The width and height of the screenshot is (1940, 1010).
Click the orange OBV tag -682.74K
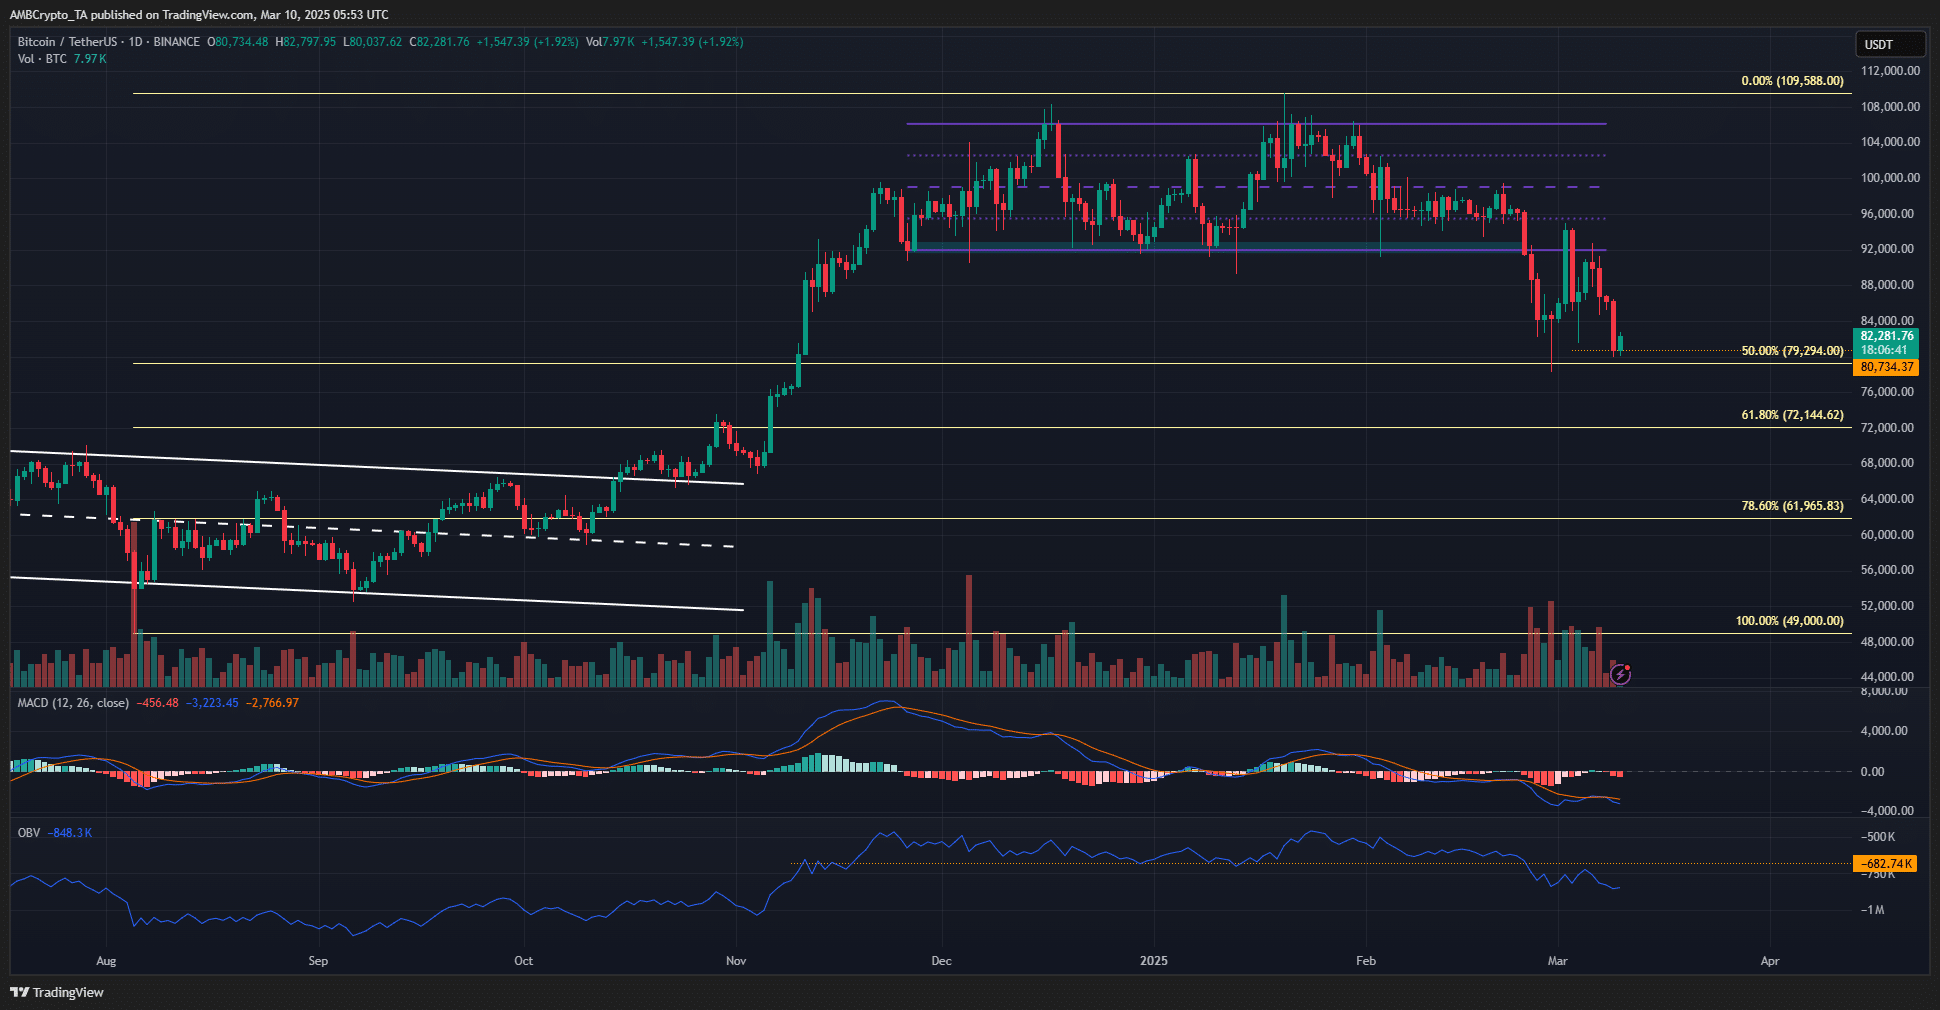pos(1886,864)
